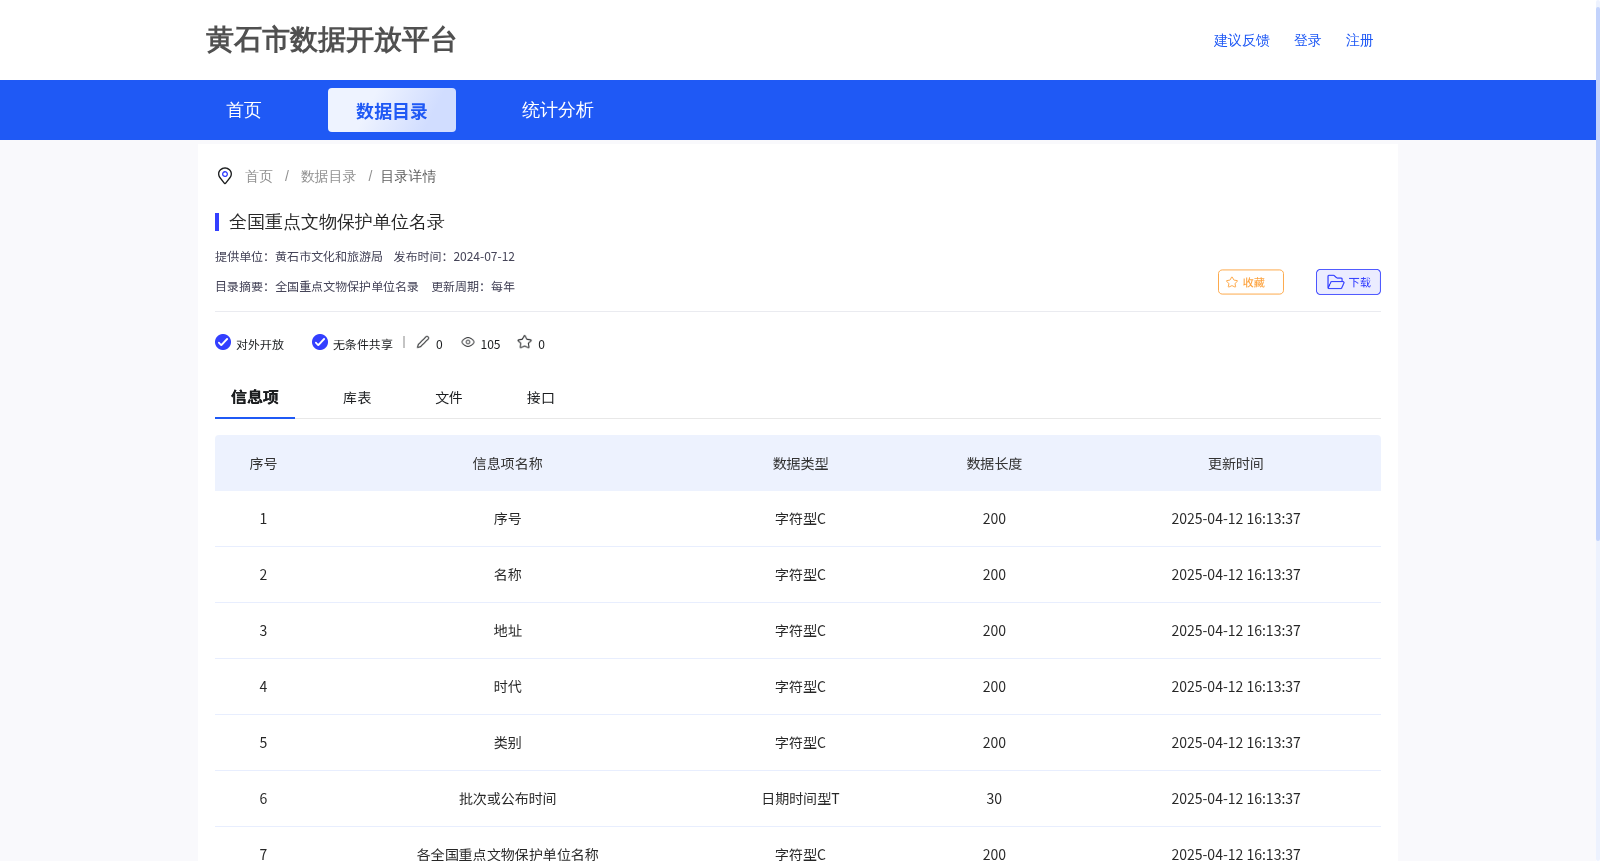Click the 更新周期：每年 text

coord(473,287)
